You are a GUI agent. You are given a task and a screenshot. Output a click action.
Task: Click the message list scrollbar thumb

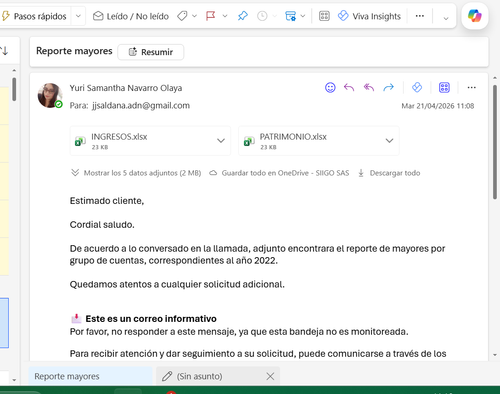click(14, 89)
